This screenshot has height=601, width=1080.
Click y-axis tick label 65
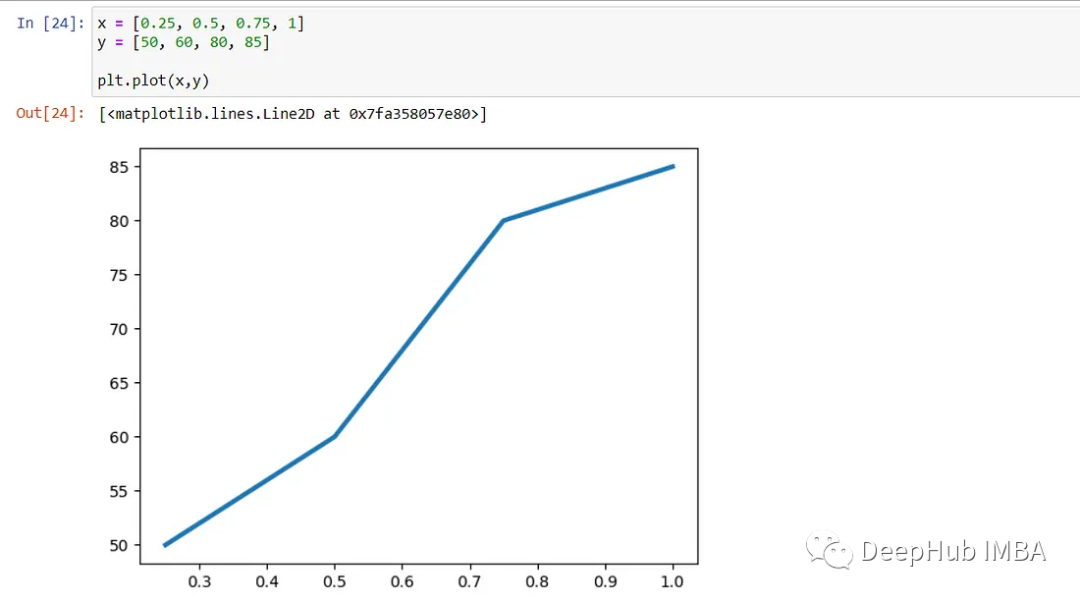pyautogui.click(x=118, y=383)
